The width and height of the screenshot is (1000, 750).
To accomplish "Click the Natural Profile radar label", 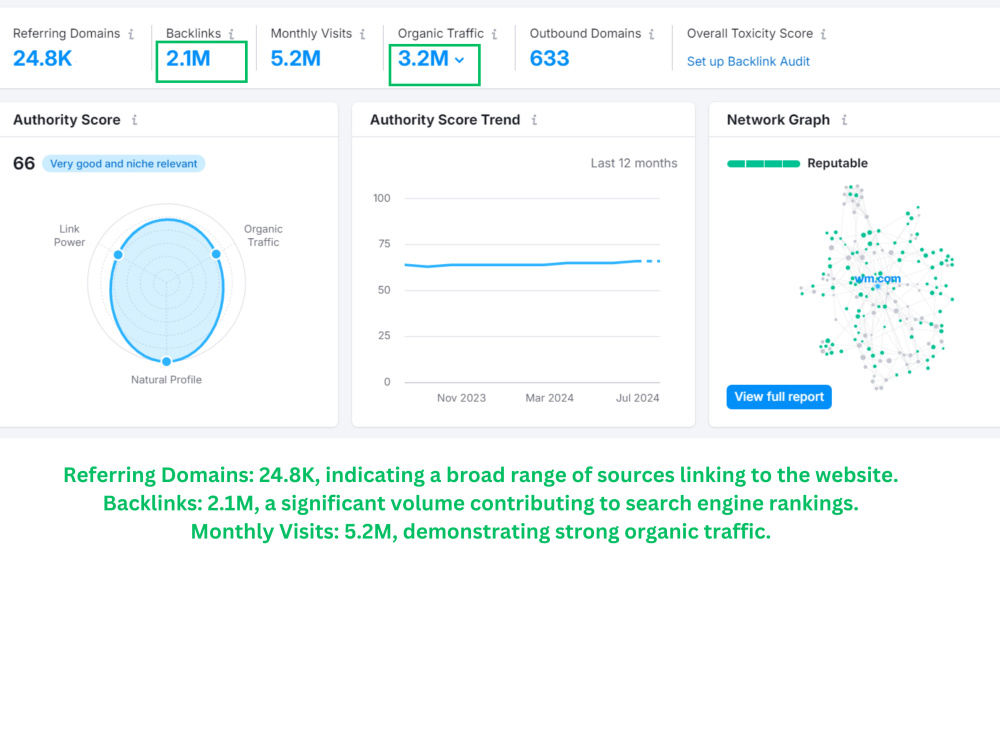I will pyautogui.click(x=166, y=380).
